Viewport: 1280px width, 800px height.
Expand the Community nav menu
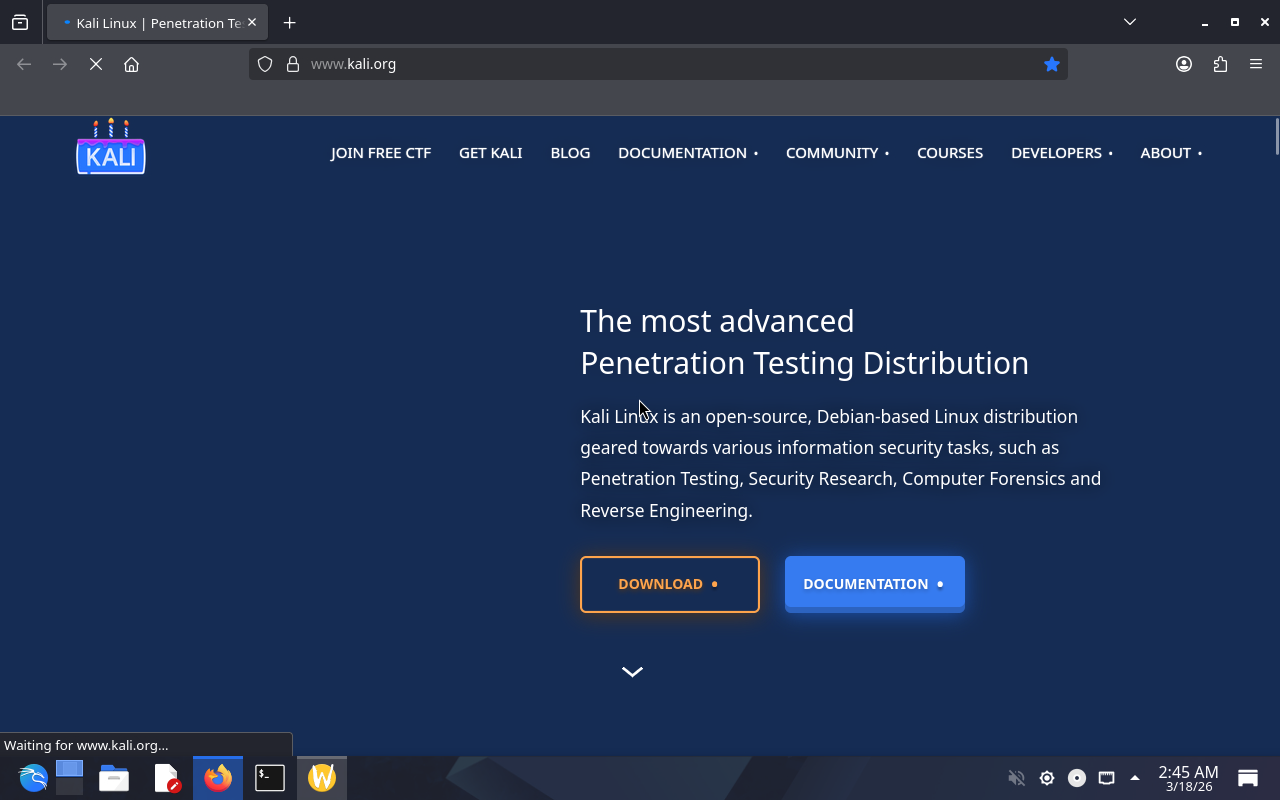point(836,153)
